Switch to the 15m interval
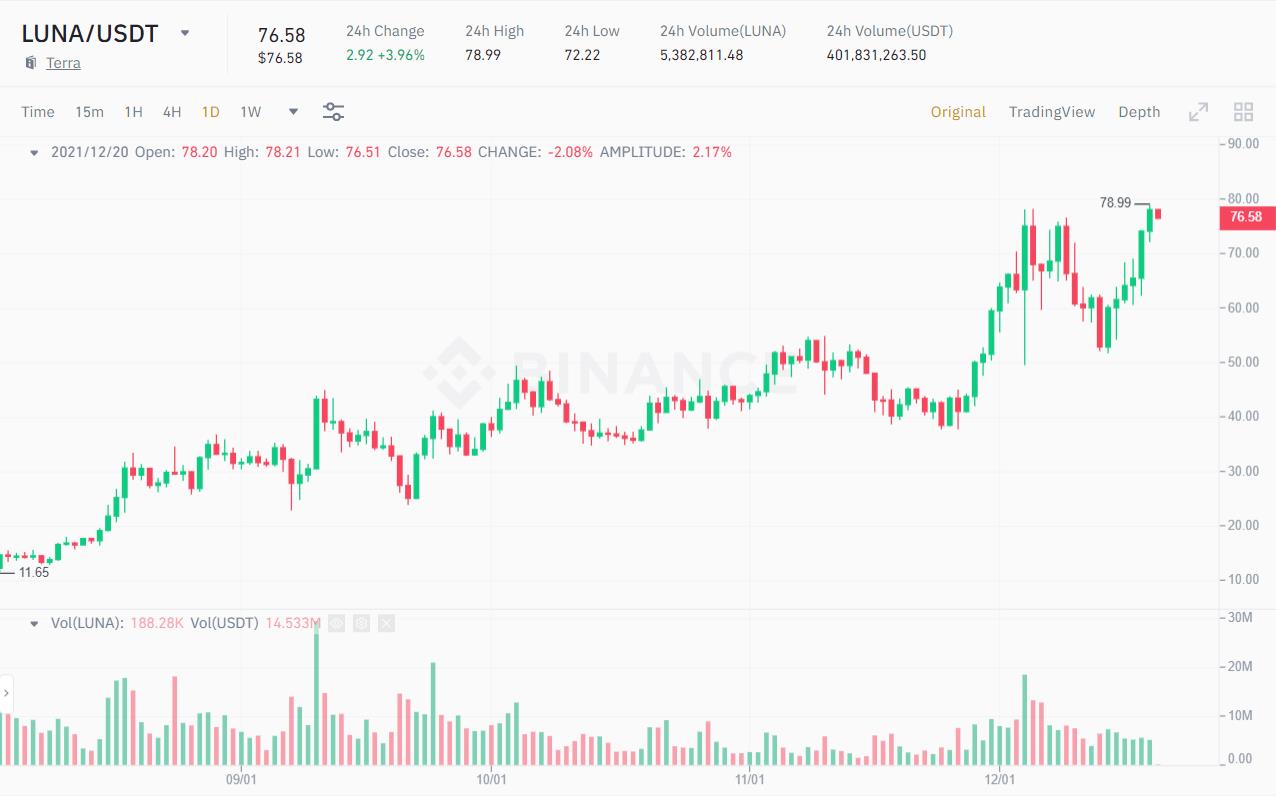 tap(89, 112)
